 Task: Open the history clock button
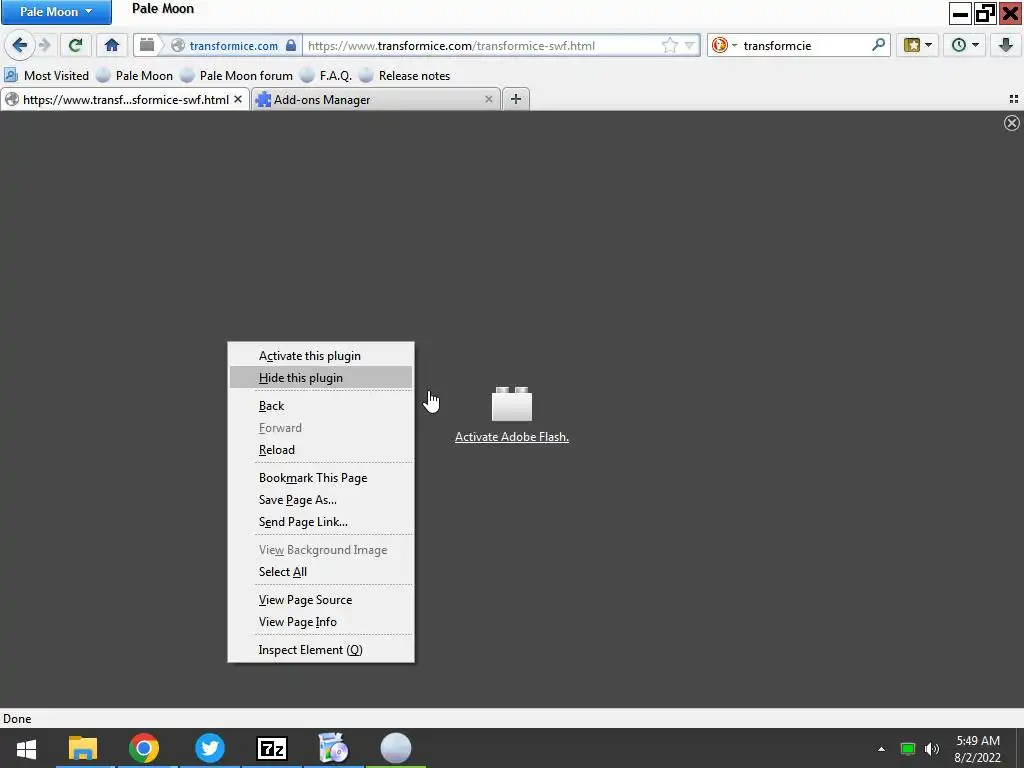(x=959, y=45)
